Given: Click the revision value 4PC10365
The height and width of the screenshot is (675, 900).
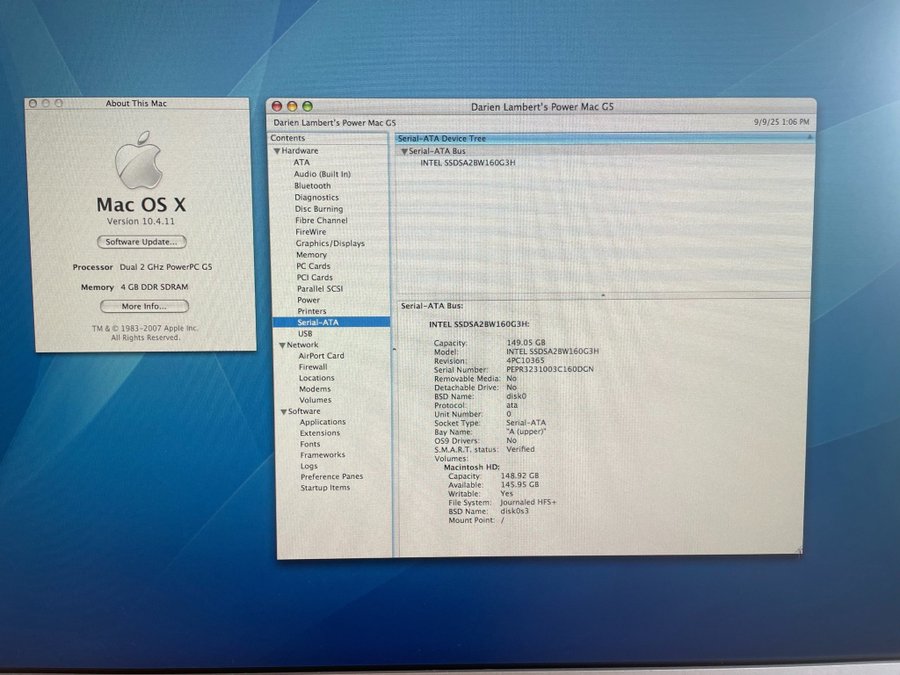Looking at the screenshot, I should 525,360.
